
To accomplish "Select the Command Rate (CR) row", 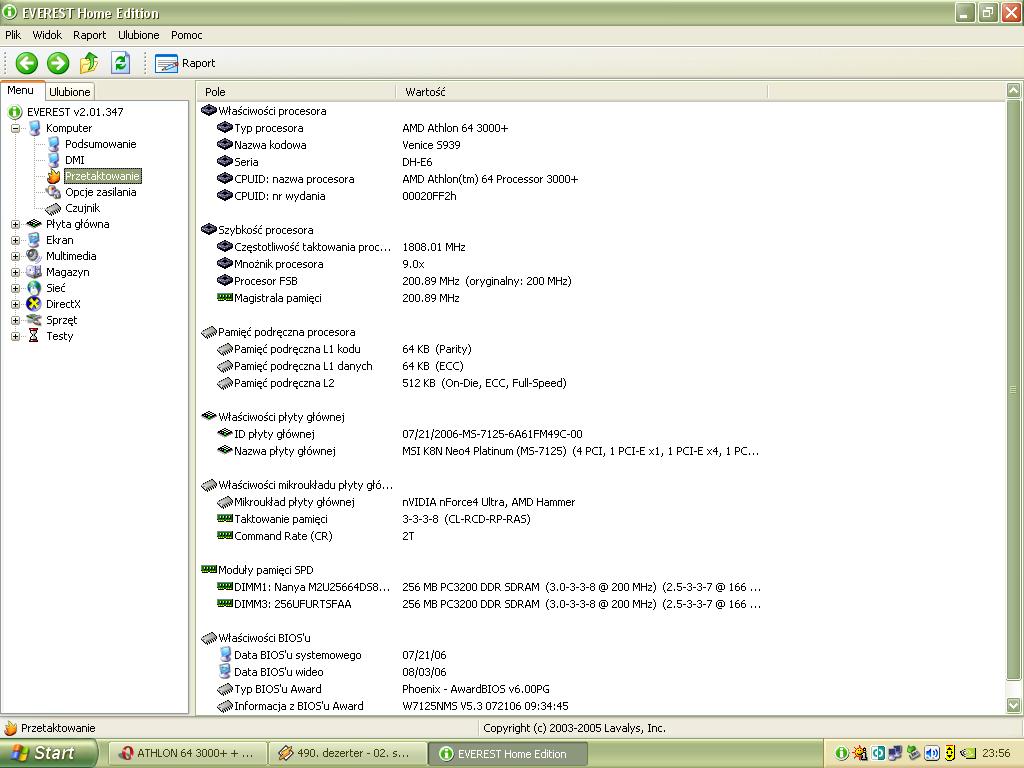I will 482,536.
